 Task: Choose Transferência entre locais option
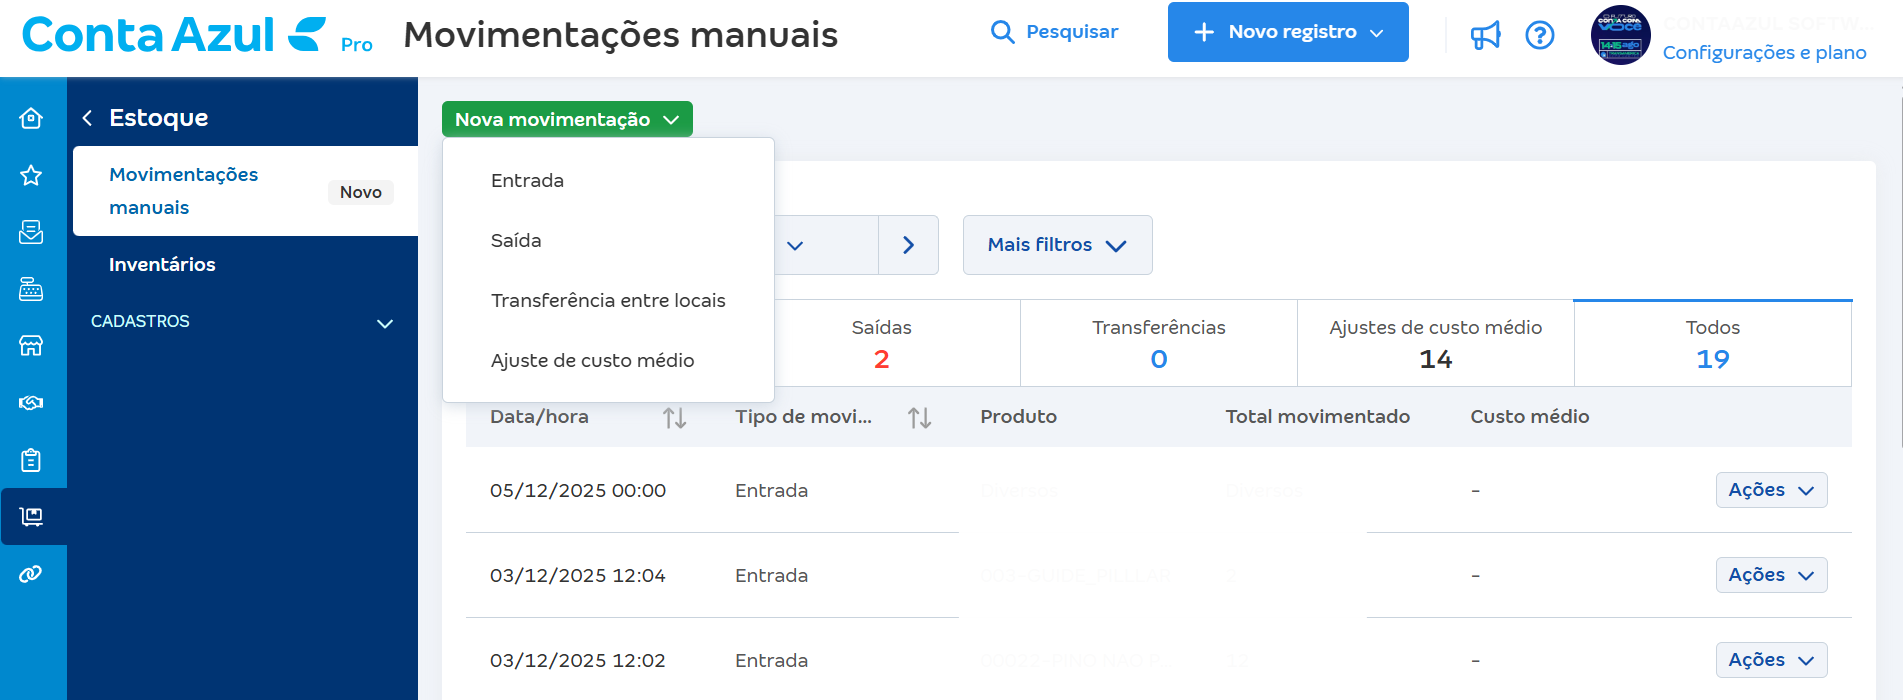point(608,301)
